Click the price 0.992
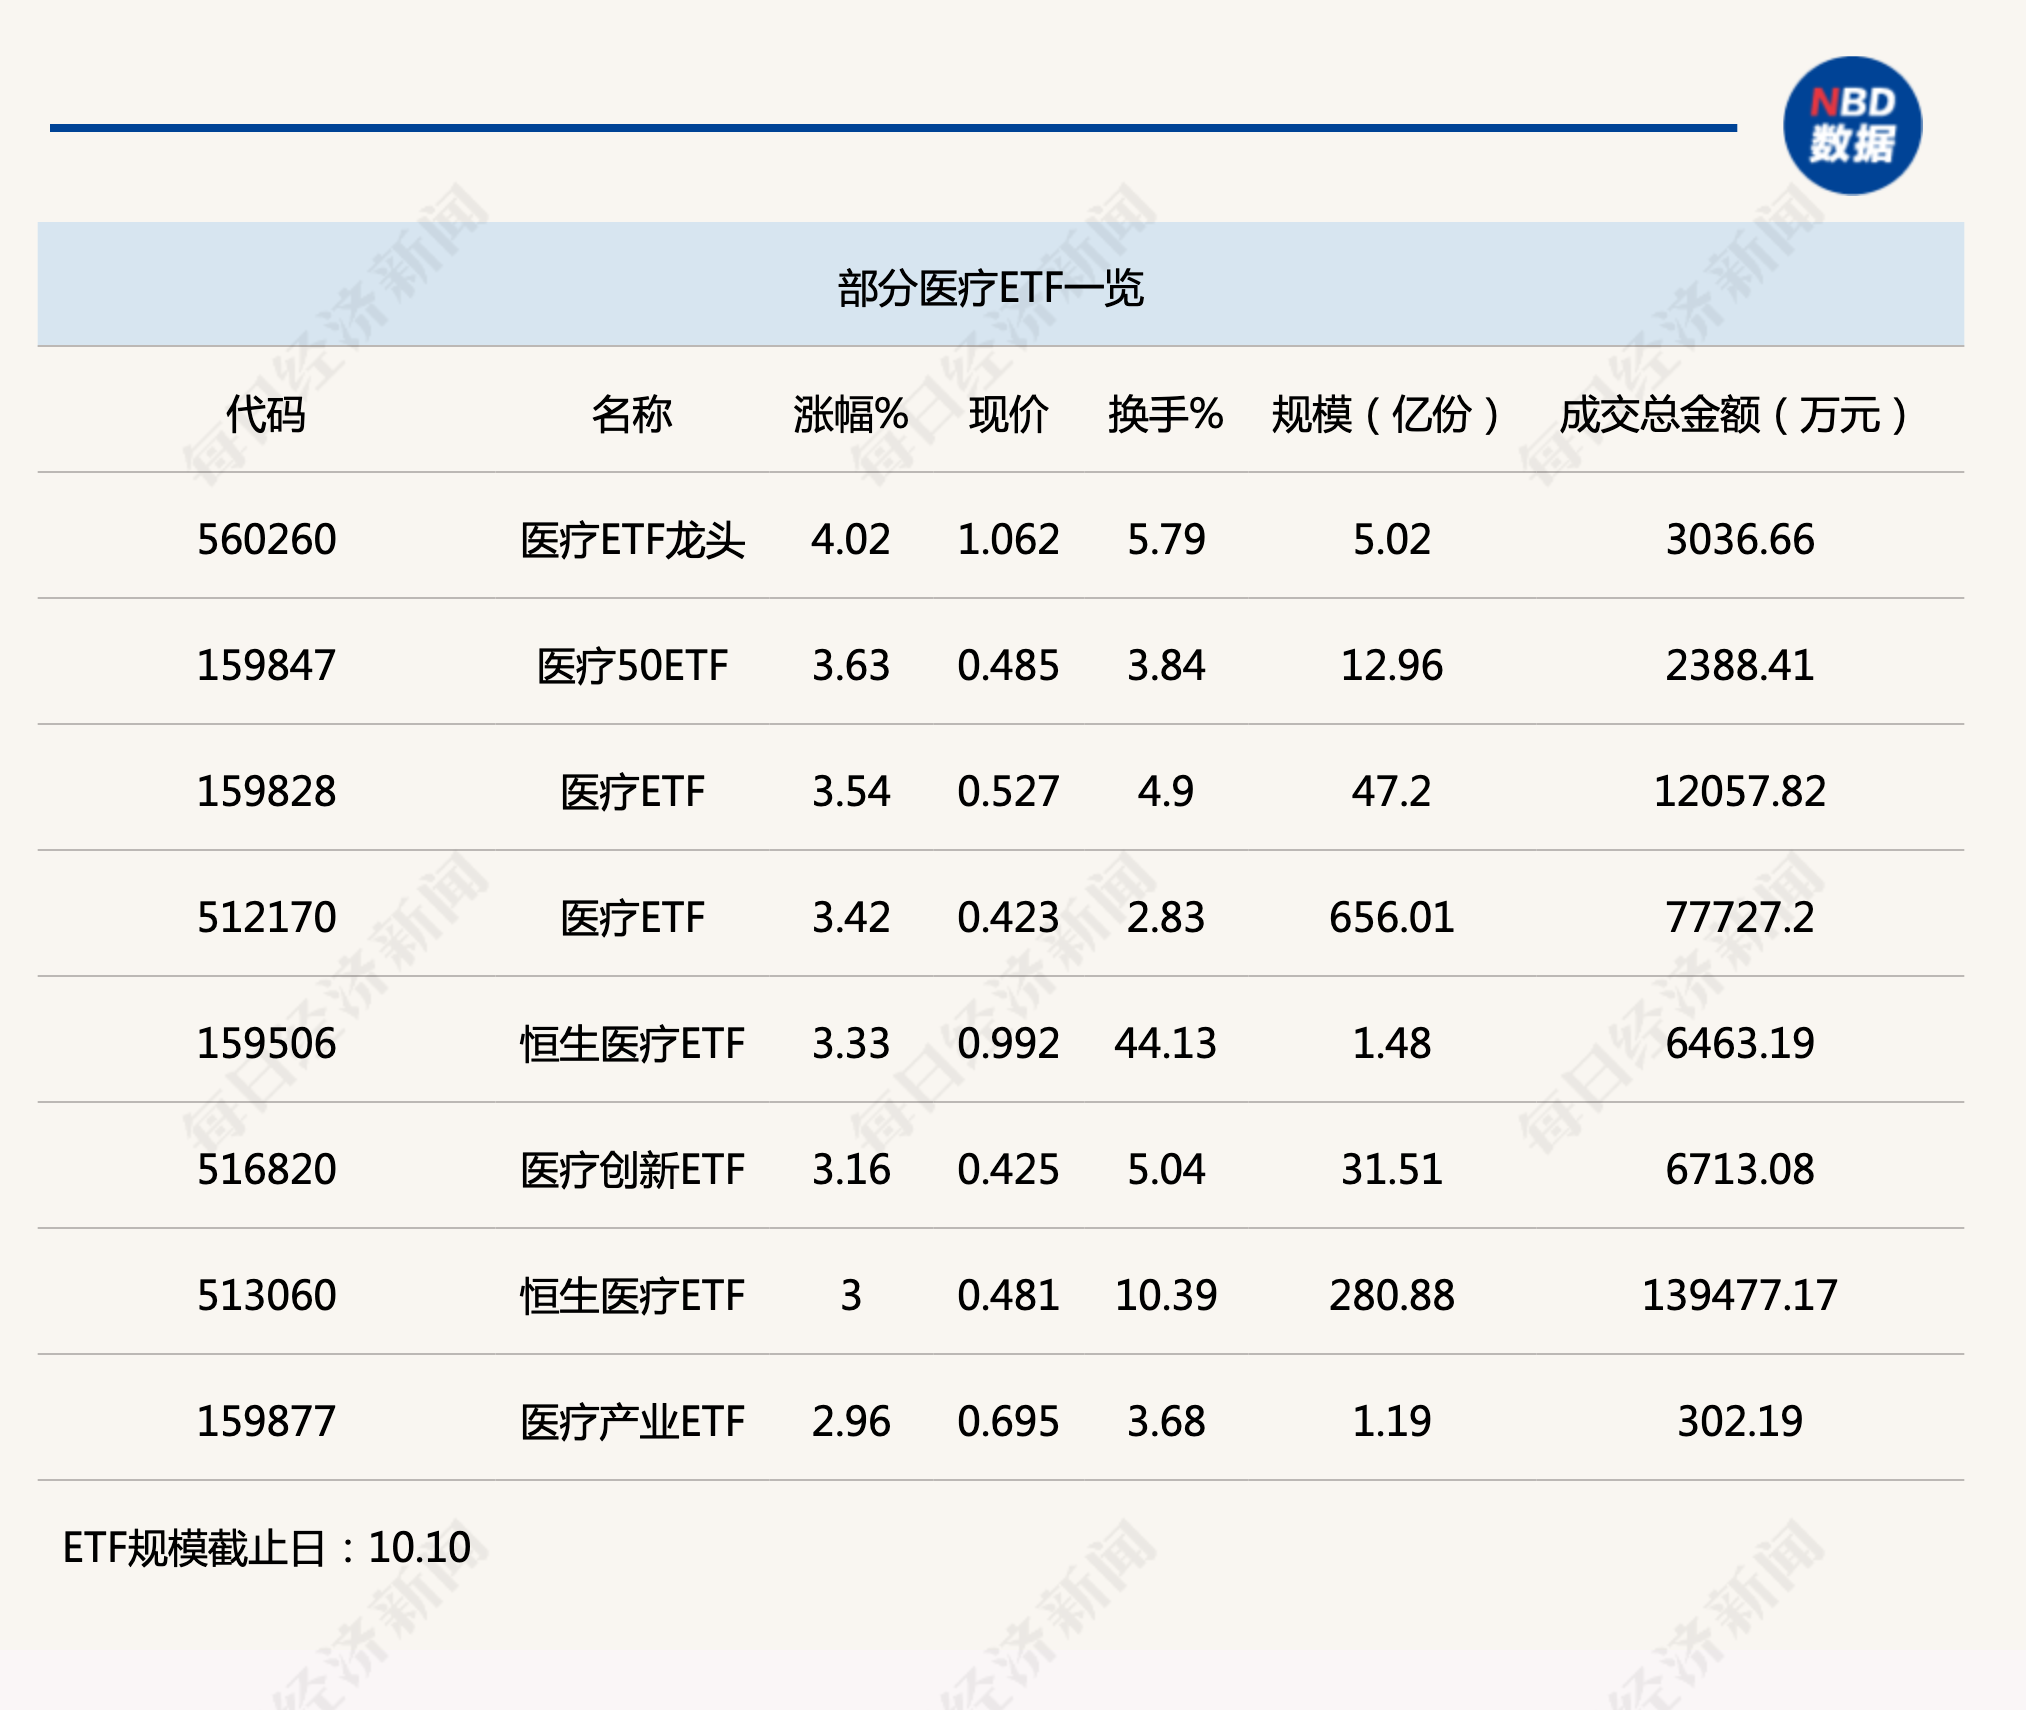The height and width of the screenshot is (1710, 2026). [x=1008, y=1044]
